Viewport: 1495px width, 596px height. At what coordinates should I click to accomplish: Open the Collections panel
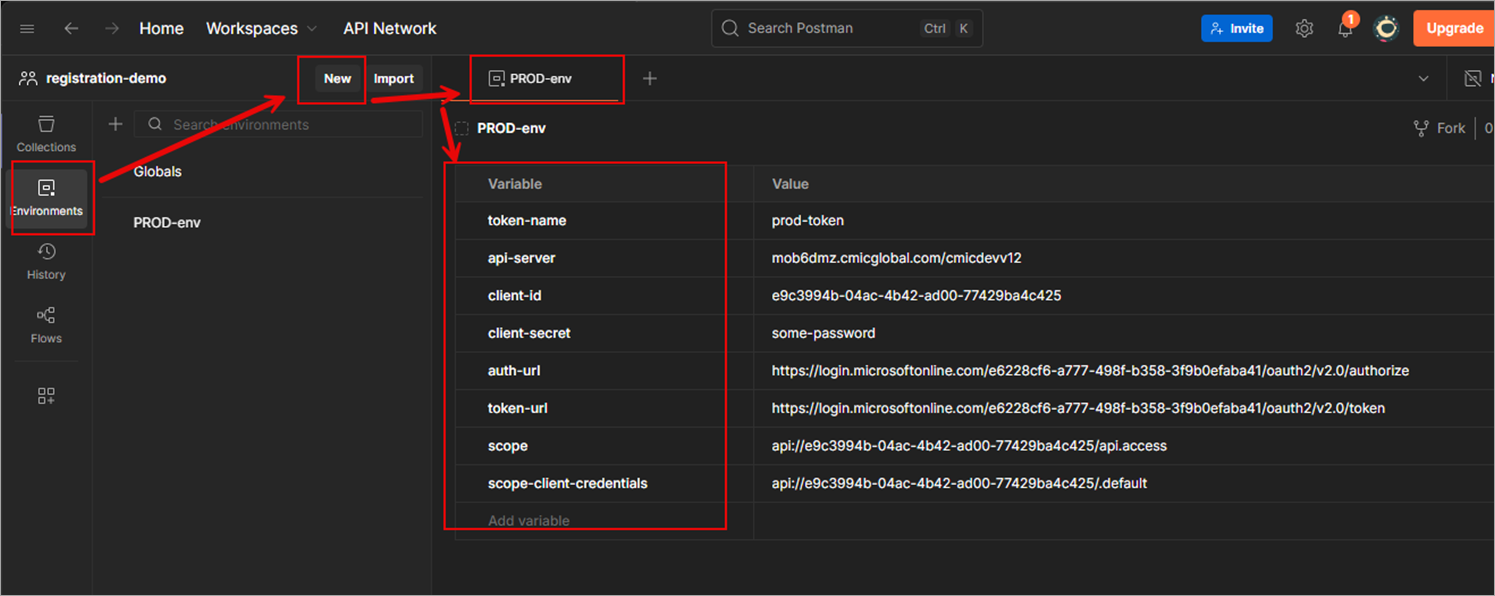(x=46, y=133)
